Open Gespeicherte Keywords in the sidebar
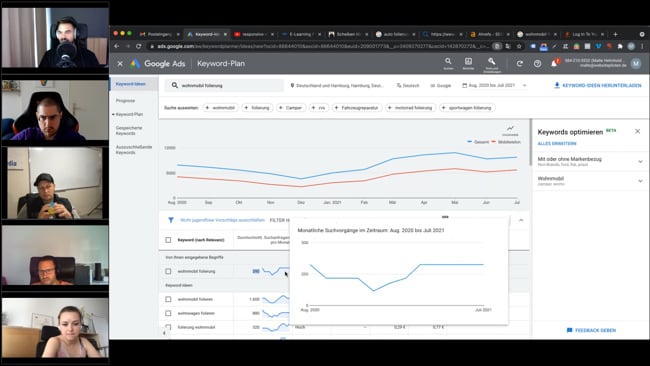The width and height of the screenshot is (650, 366). [129, 131]
